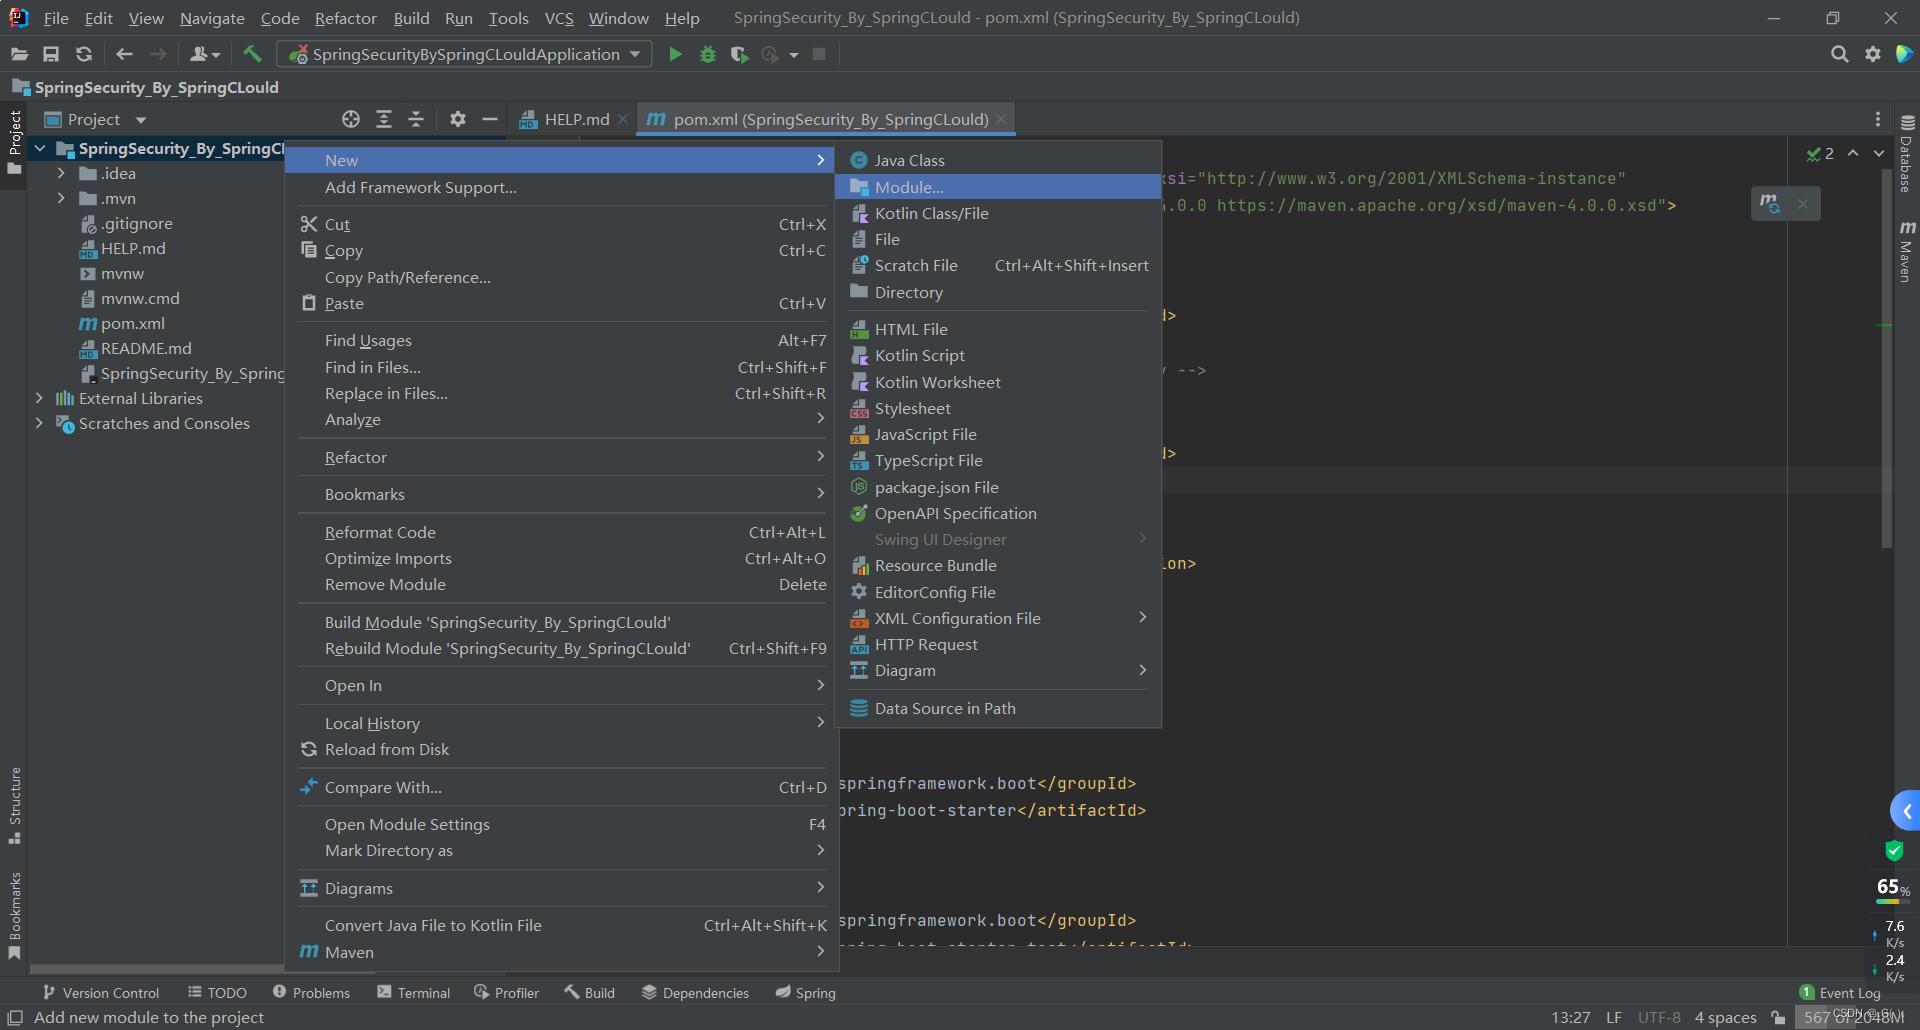Select README.md in the project tree
Image resolution: width=1920 pixels, height=1030 pixels.
[x=135, y=348]
